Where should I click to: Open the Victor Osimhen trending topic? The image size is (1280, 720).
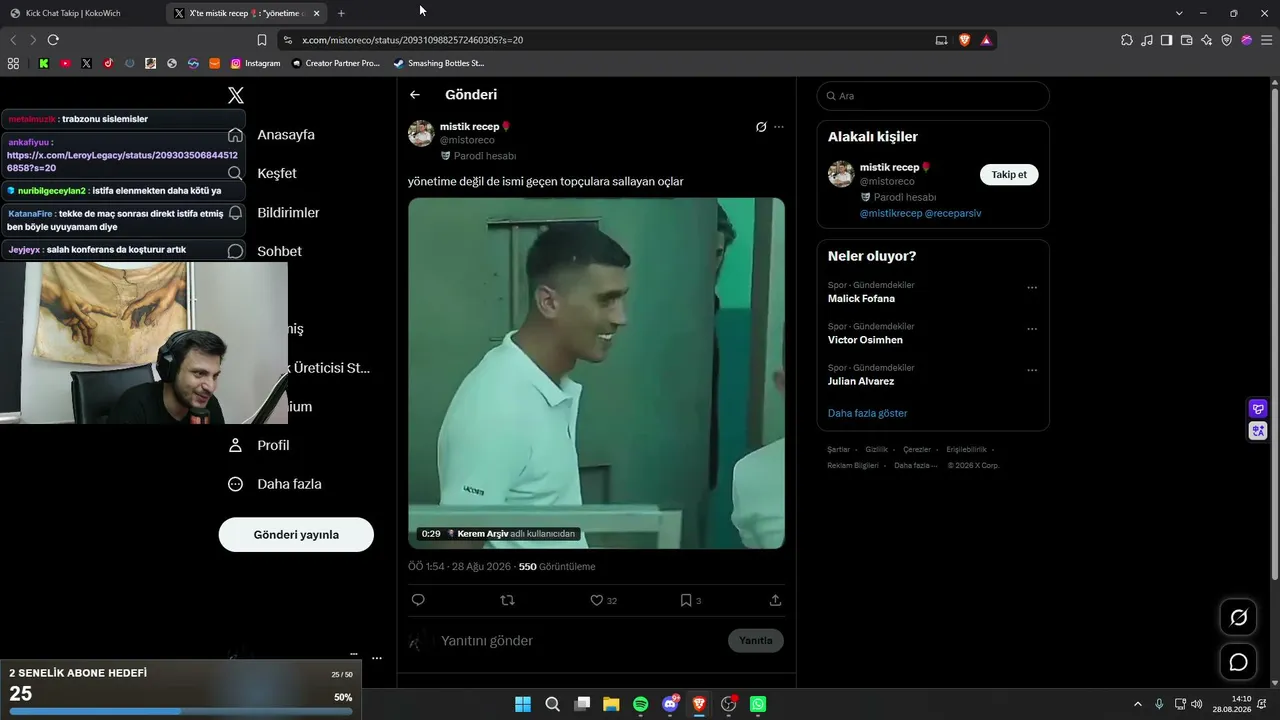pyautogui.click(x=866, y=340)
